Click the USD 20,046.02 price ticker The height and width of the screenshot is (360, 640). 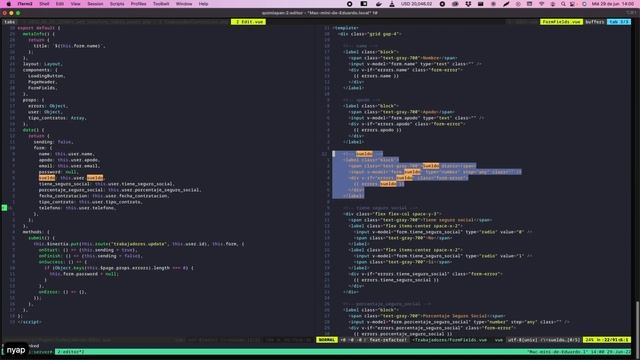tap(416, 4)
